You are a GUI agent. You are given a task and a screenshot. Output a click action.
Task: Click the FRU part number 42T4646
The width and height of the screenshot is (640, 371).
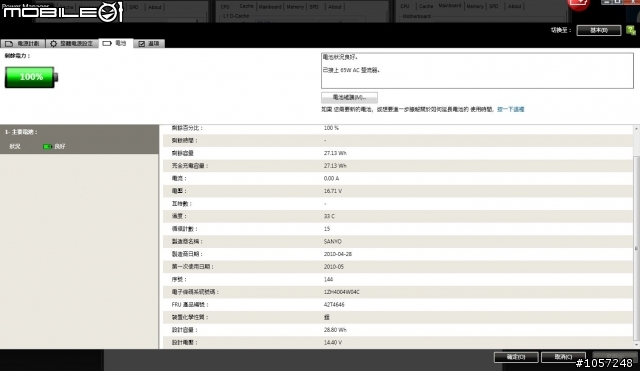(334, 304)
